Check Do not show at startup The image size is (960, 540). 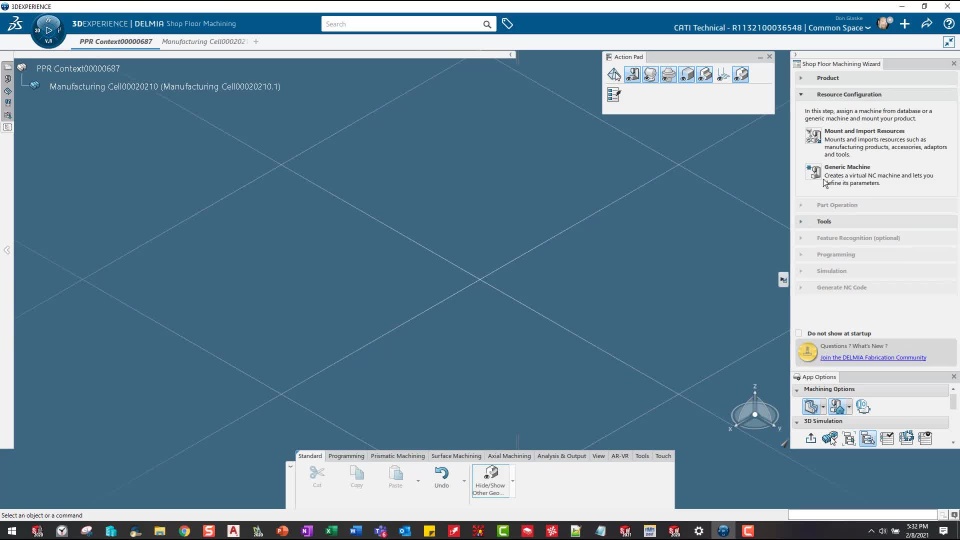click(x=798, y=334)
